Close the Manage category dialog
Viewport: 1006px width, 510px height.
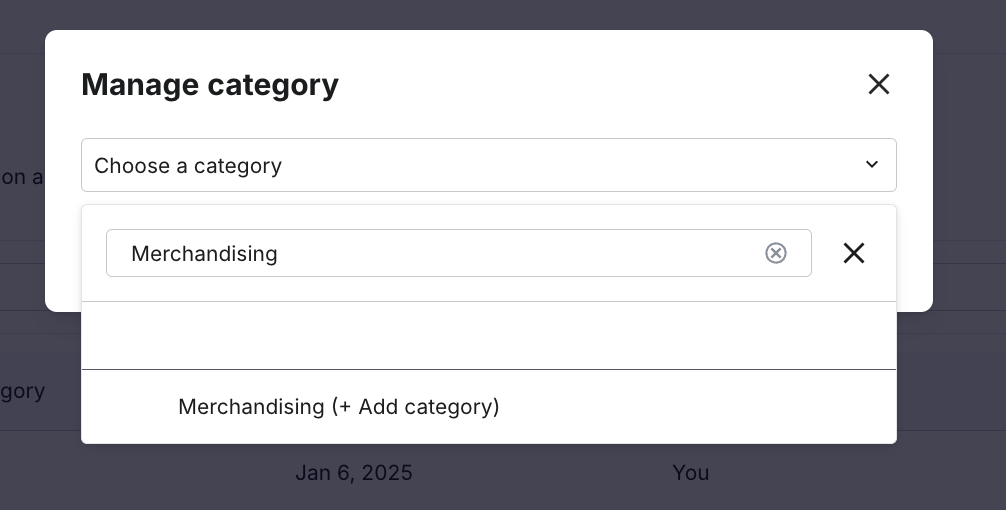click(x=878, y=84)
